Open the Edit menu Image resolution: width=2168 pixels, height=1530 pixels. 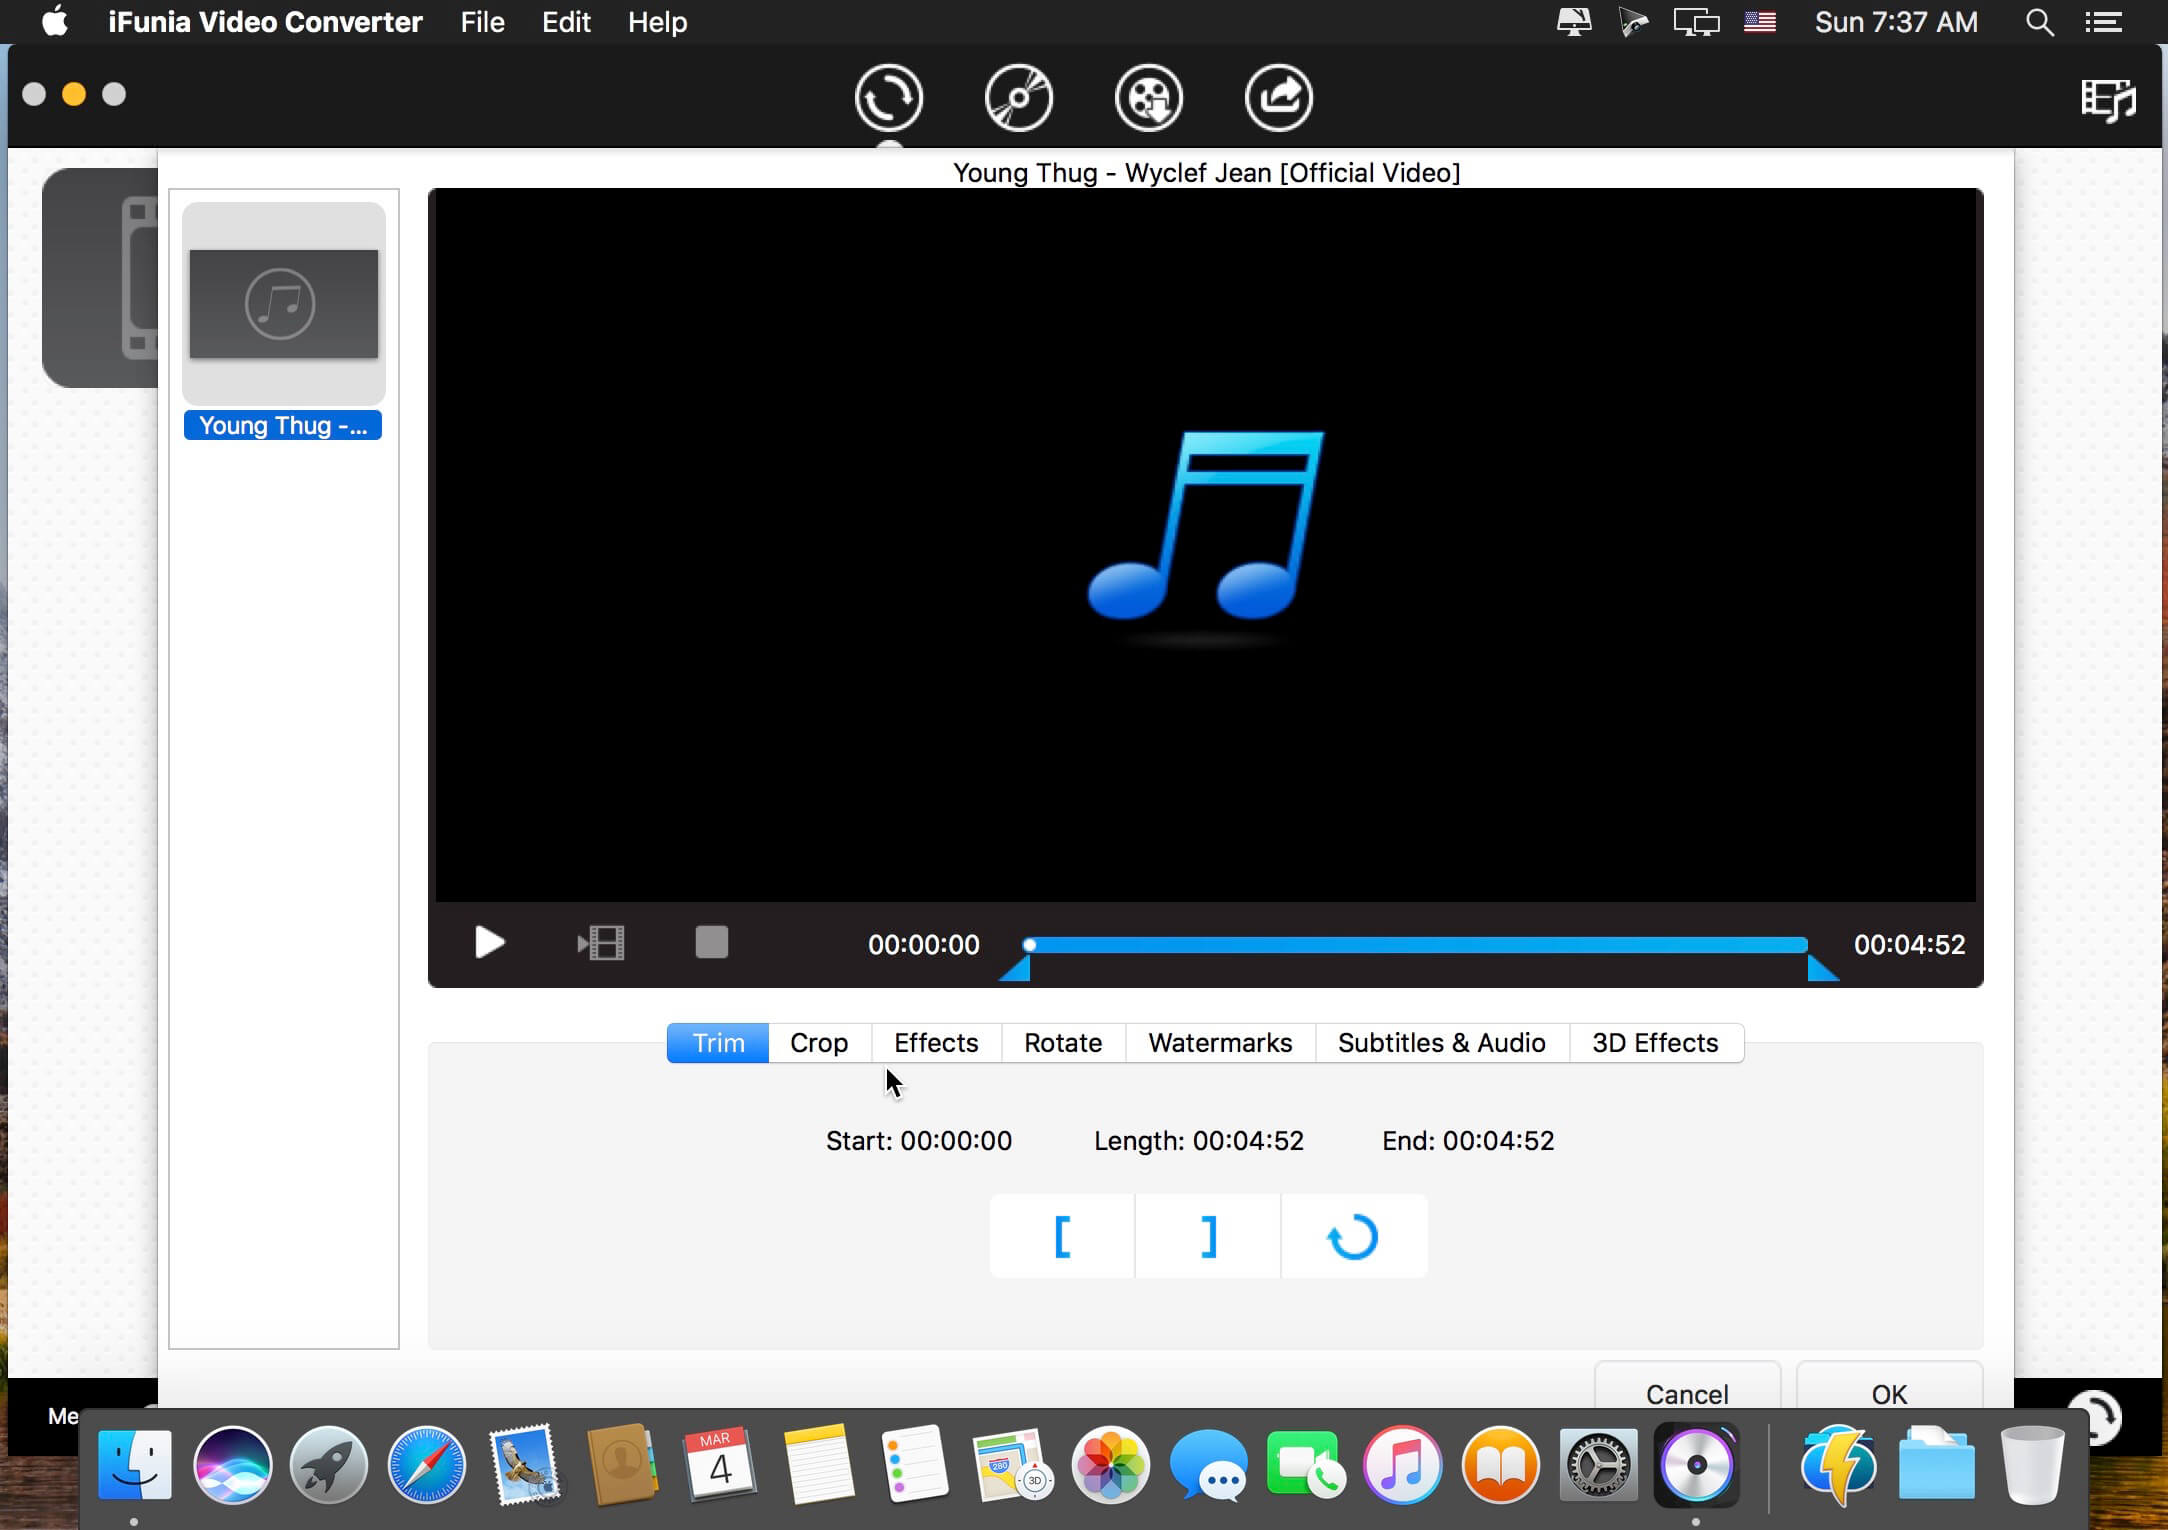566,21
